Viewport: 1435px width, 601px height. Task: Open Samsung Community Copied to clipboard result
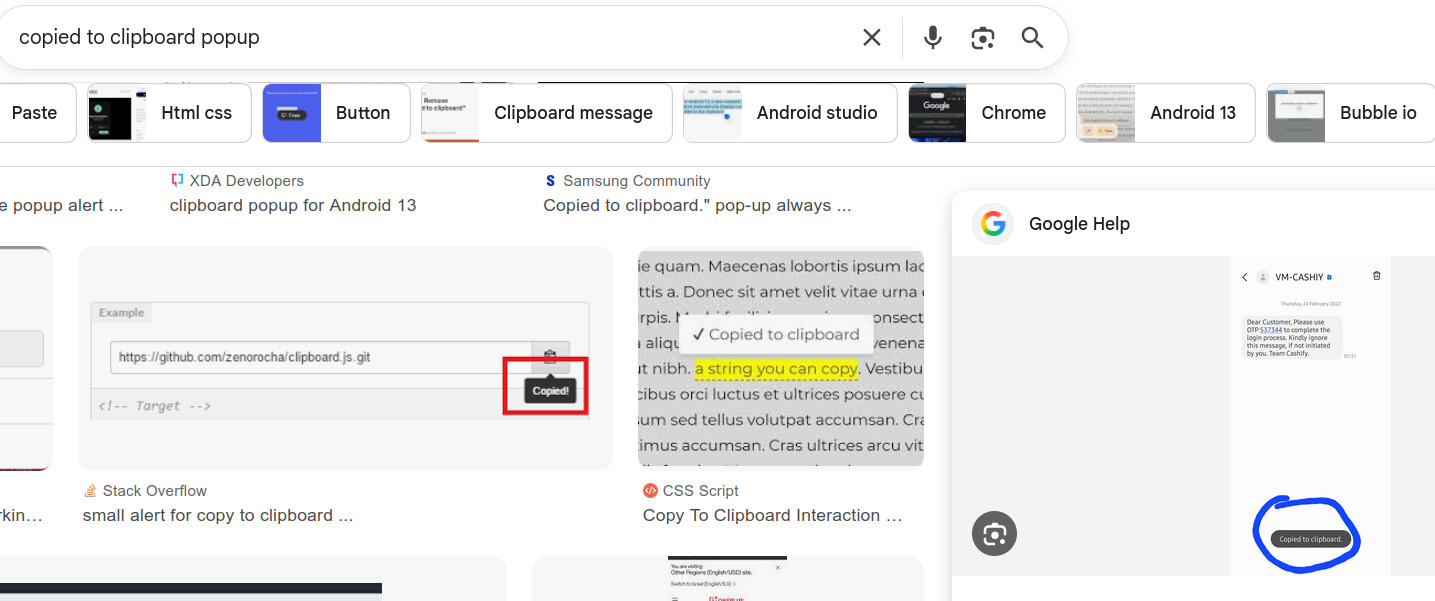(697, 205)
